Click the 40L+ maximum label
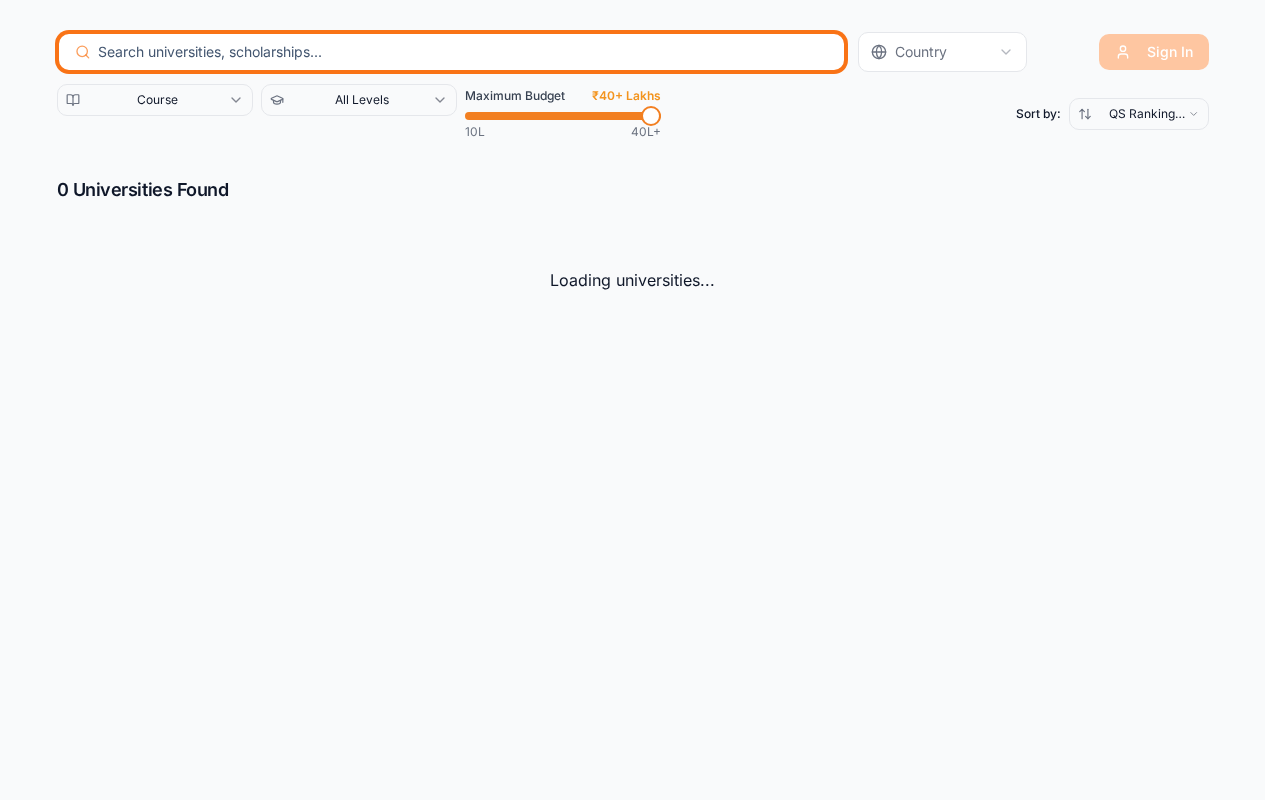Image resolution: width=1280 pixels, height=800 pixels. pos(646,132)
